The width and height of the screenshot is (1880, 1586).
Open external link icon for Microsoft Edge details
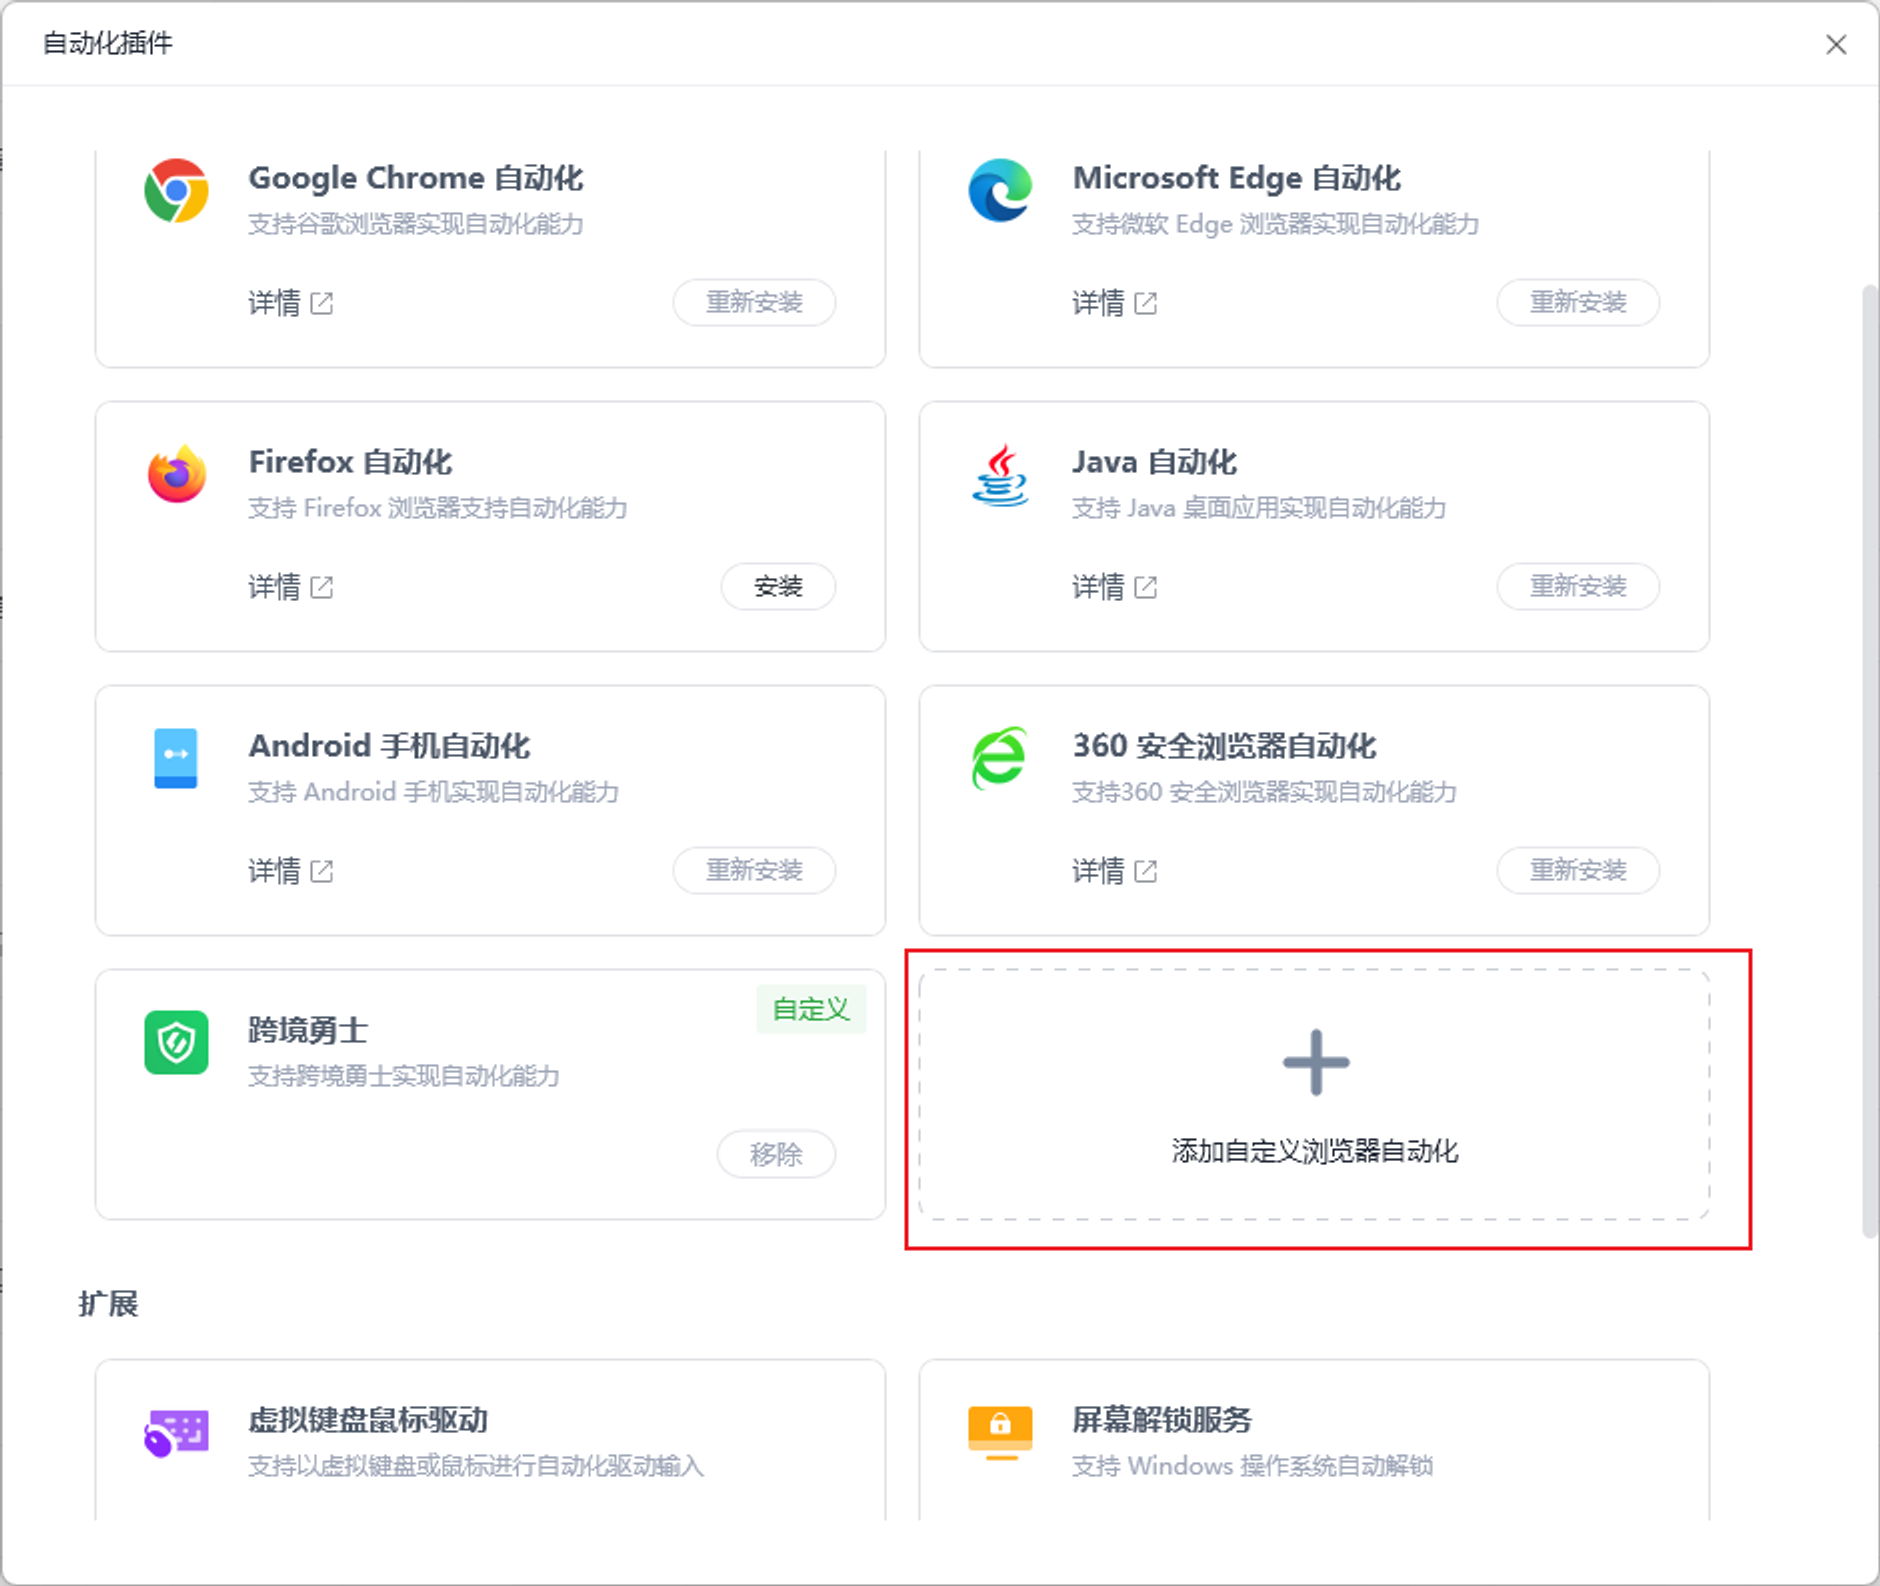[x=1146, y=303]
